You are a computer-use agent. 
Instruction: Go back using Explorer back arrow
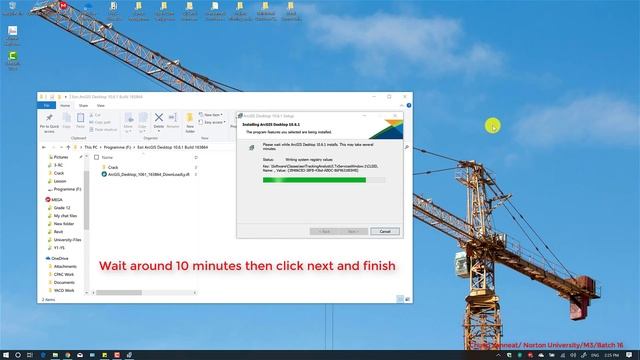click(44, 147)
